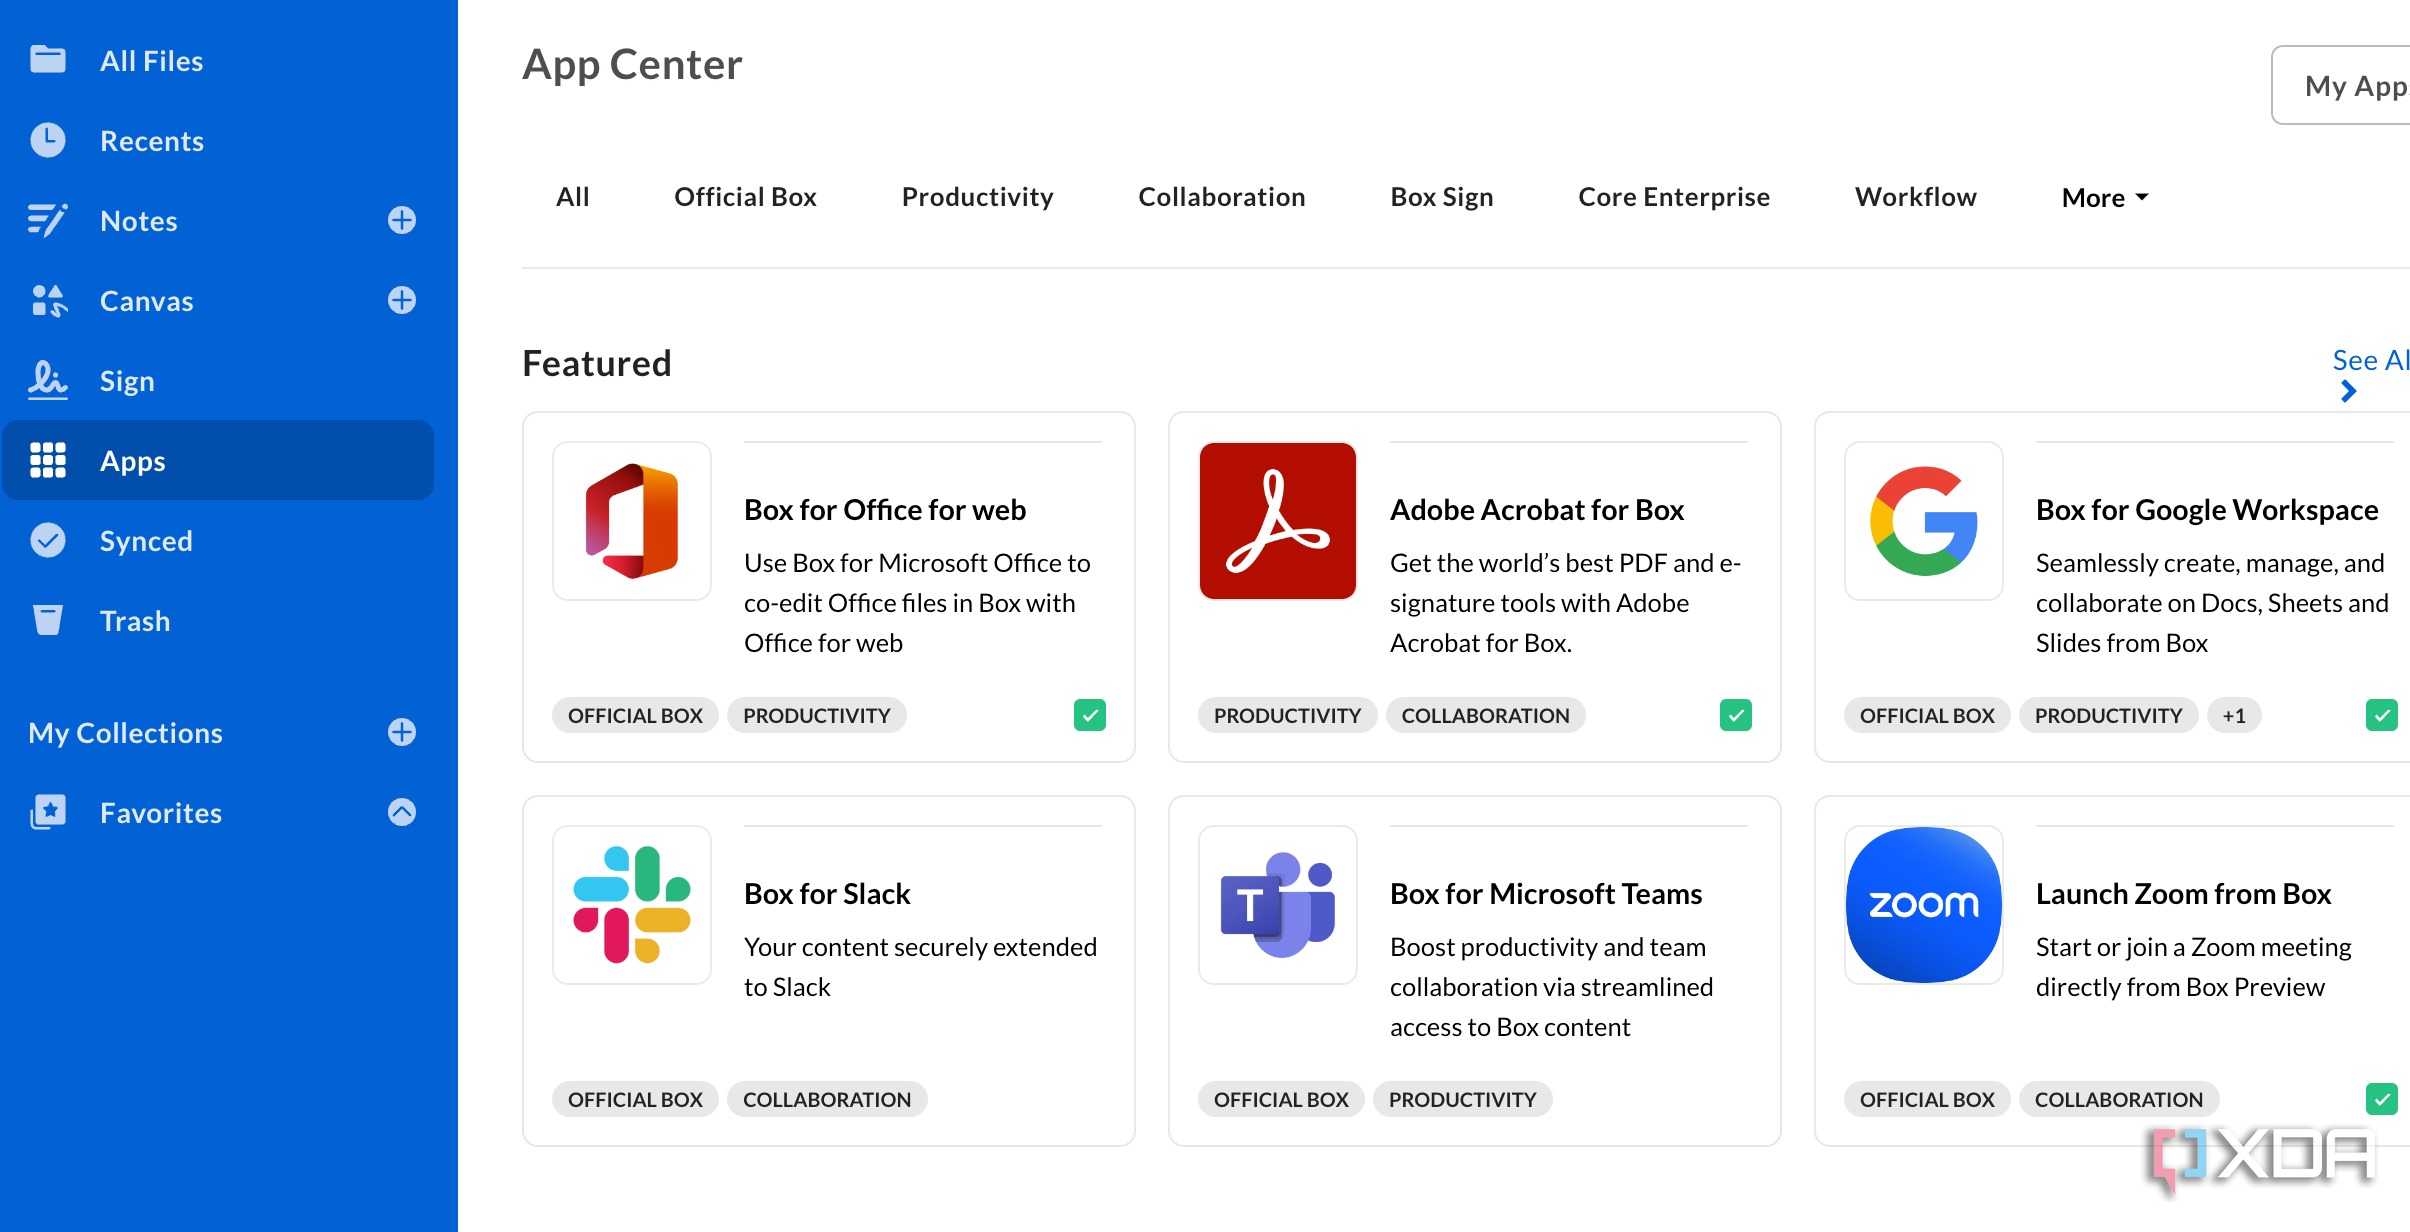Click the Recents clock icon
The width and height of the screenshot is (2410, 1232).
pyautogui.click(x=48, y=140)
